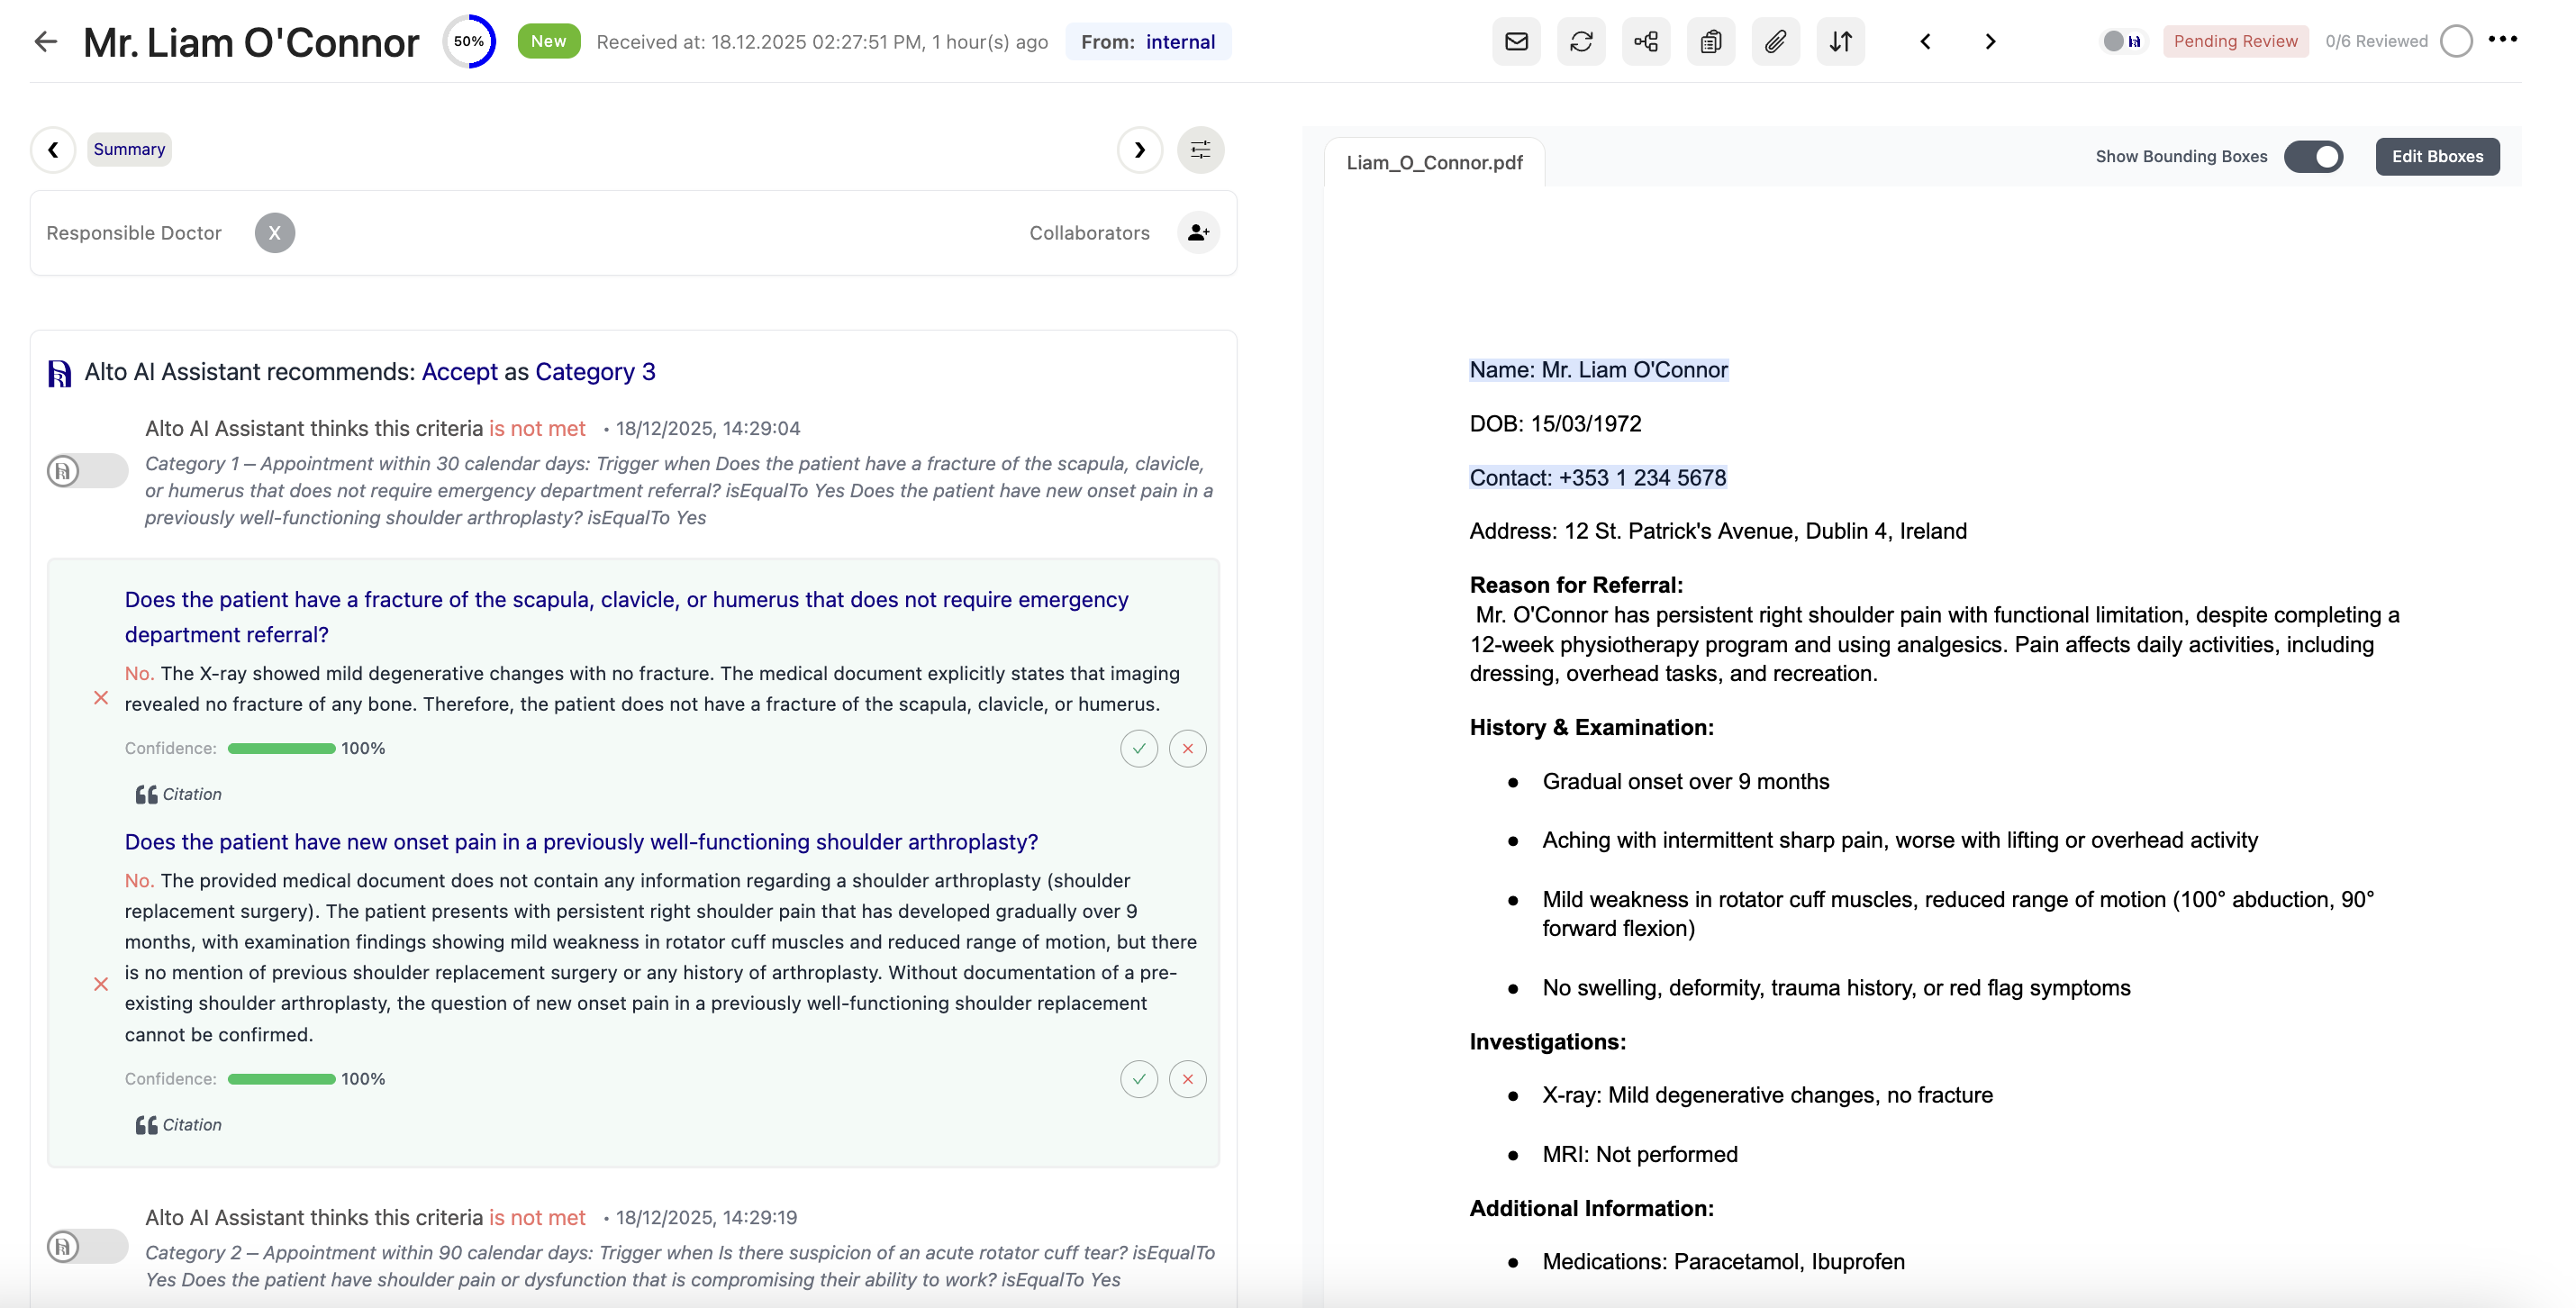Open the filter settings icon near Summary
2576x1308 pixels.
click(x=1200, y=149)
